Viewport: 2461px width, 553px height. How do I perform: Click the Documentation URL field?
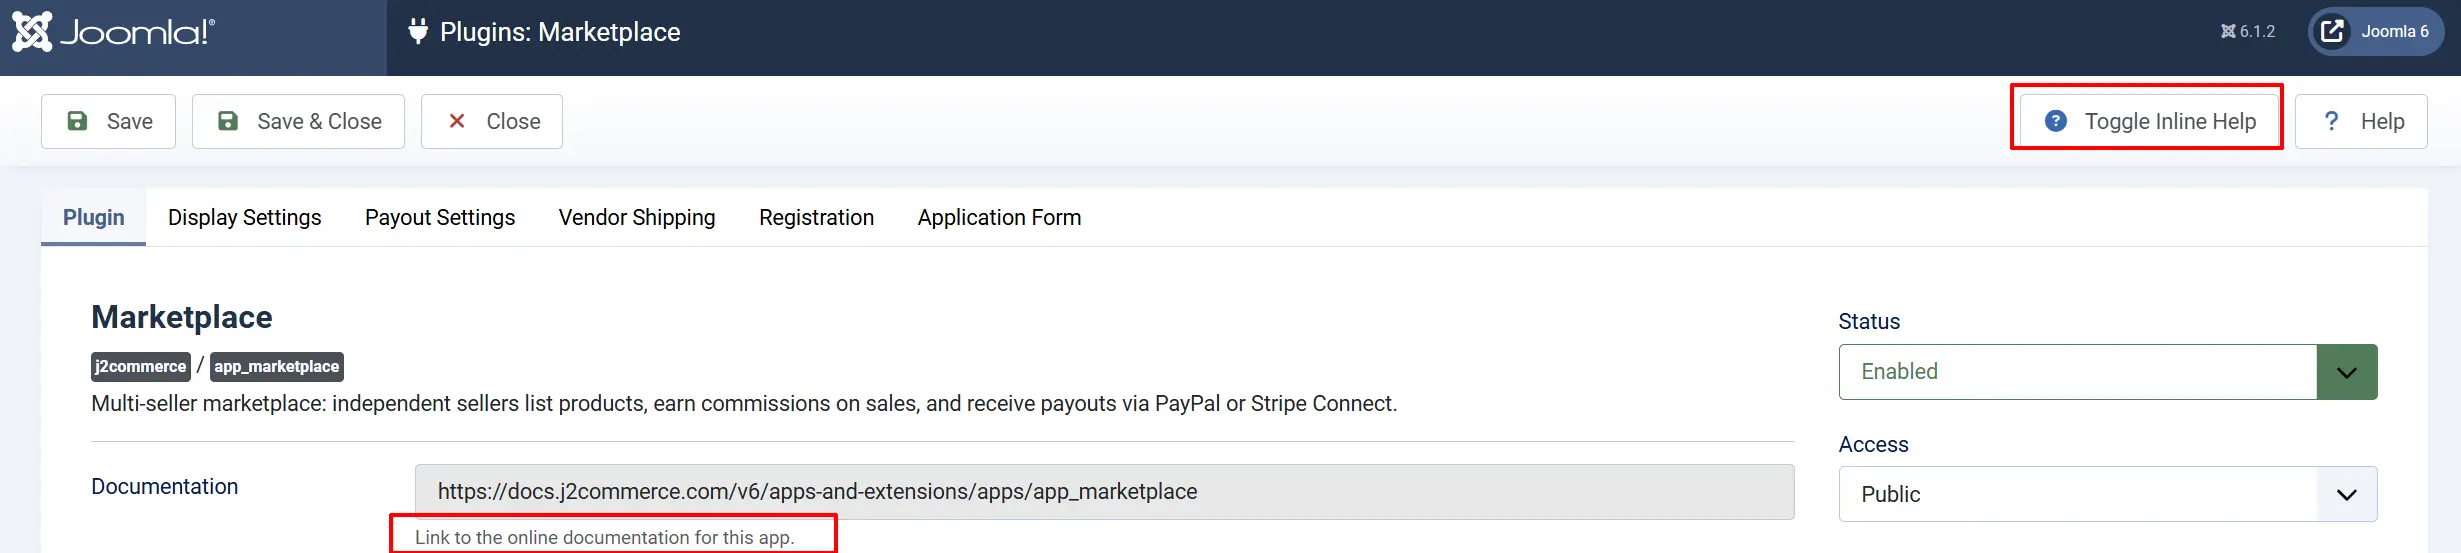click(x=1105, y=491)
